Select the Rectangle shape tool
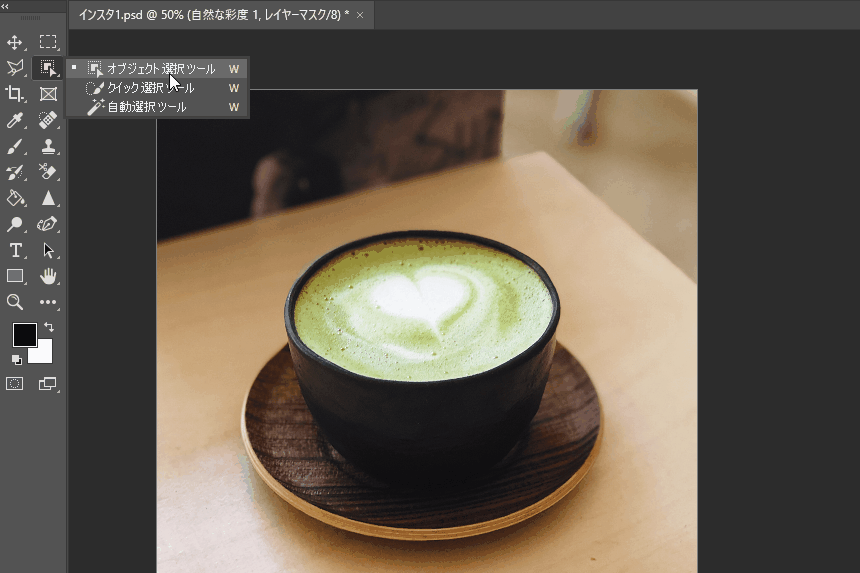 click(15, 276)
